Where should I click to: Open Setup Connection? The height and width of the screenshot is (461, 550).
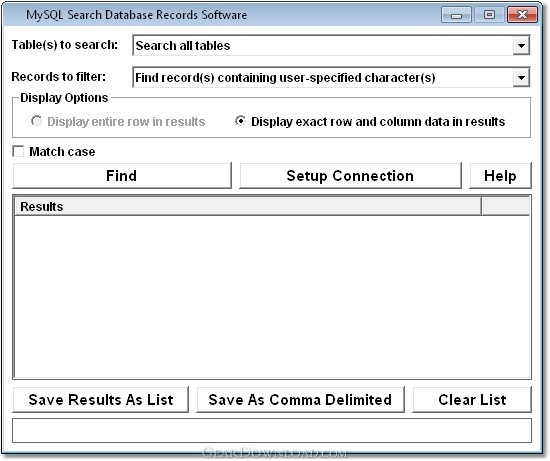[350, 175]
